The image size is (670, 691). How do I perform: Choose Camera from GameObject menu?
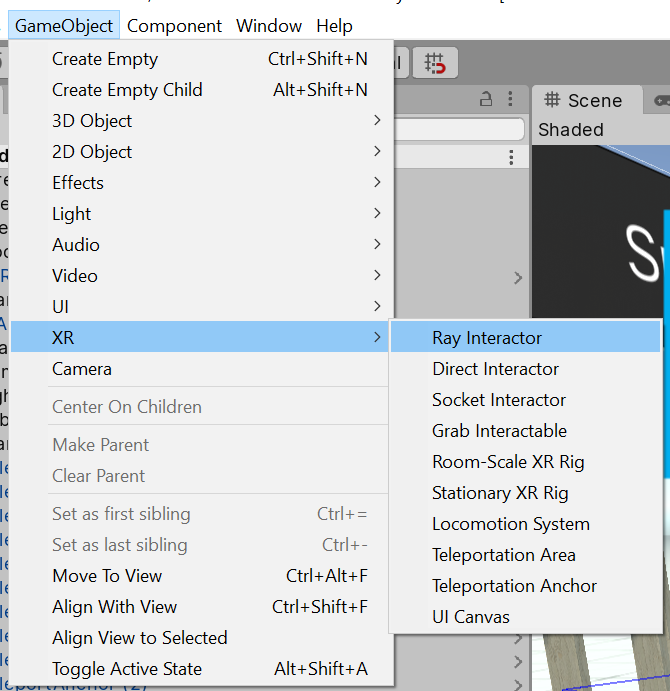201,369
